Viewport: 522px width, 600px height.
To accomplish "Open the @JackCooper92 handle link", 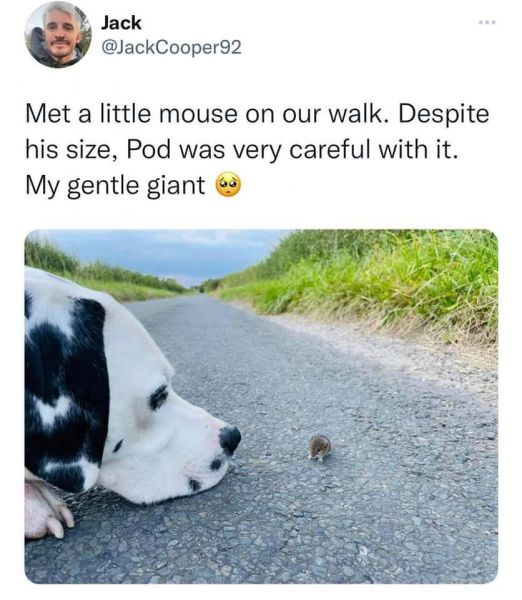I will (x=171, y=47).
